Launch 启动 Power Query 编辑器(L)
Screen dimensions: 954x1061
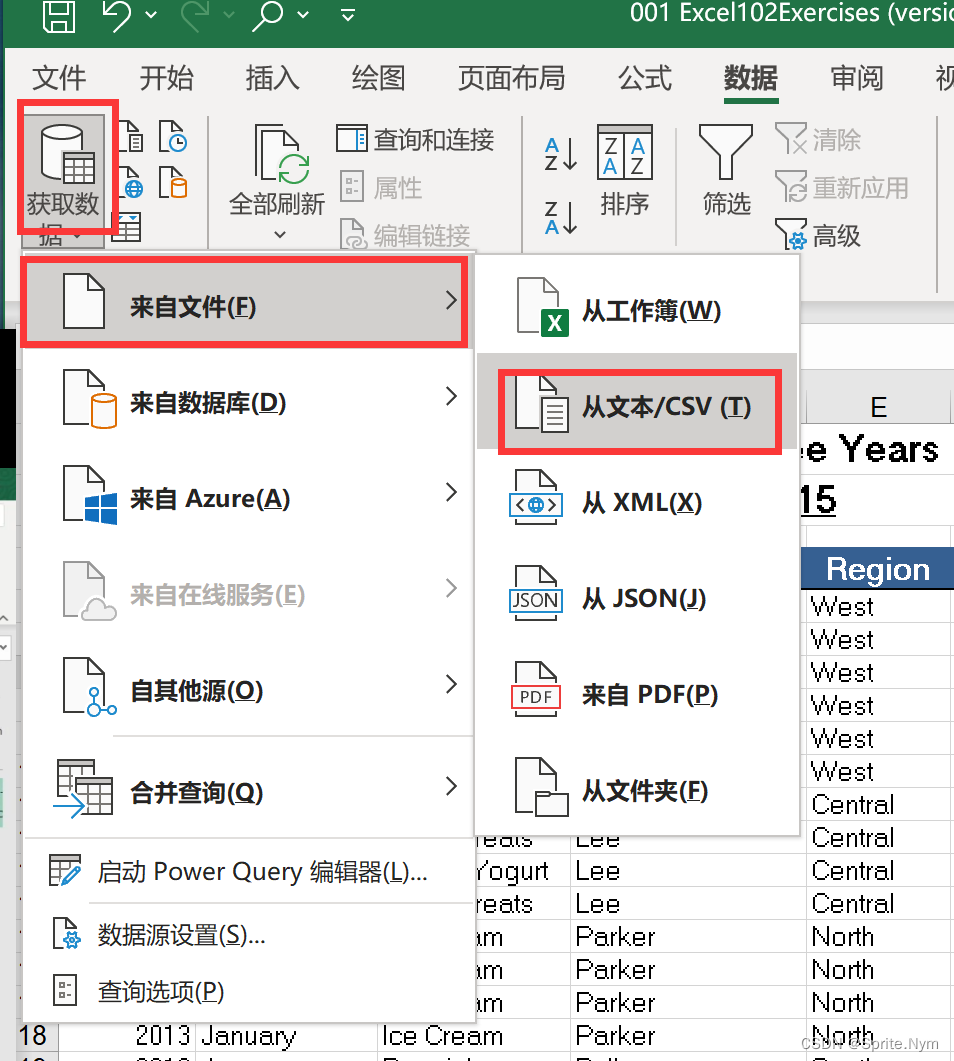[x=248, y=872]
